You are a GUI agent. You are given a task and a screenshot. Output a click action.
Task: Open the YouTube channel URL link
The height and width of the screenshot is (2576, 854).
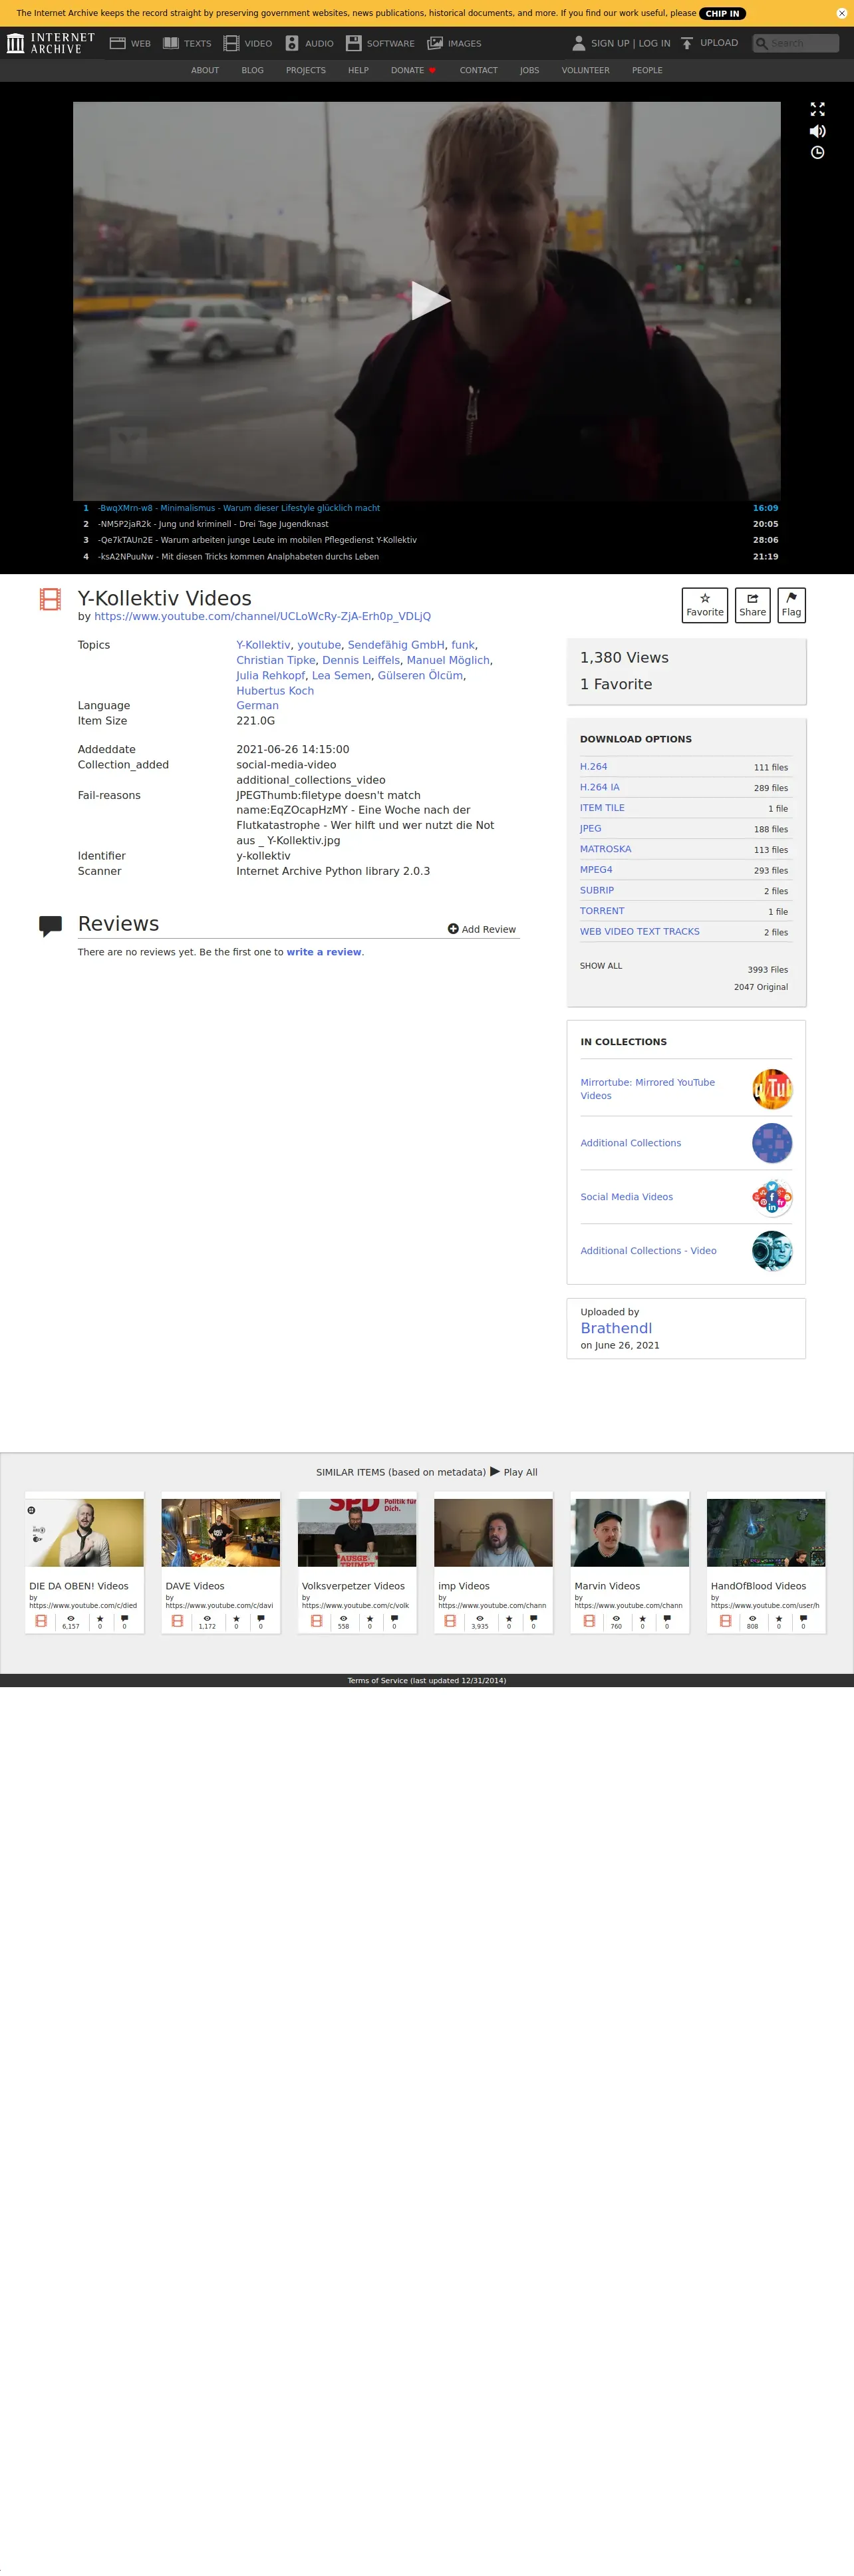click(262, 616)
